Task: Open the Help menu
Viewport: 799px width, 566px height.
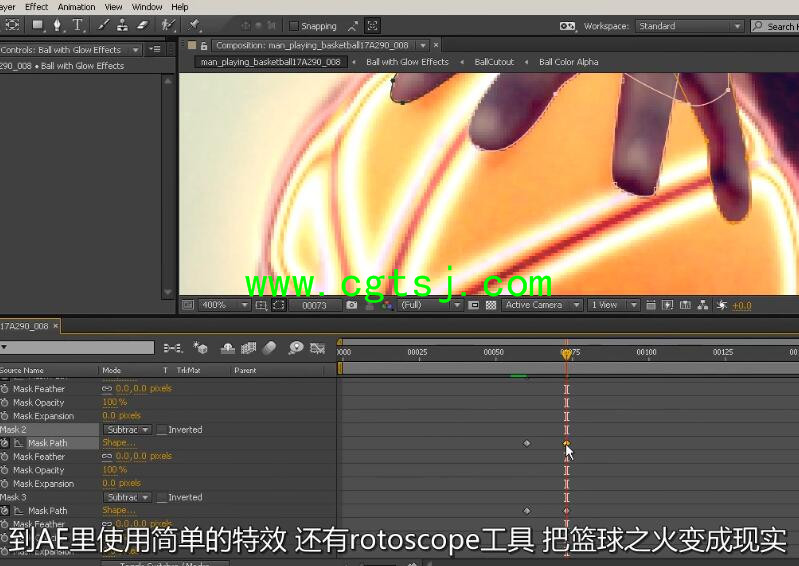Action: tap(179, 7)
